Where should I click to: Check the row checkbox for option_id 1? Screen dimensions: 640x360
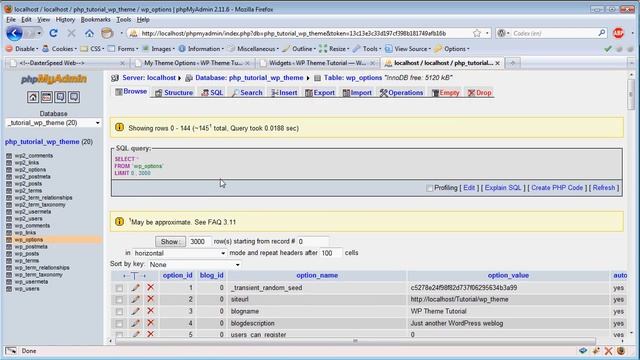(119, 288)
